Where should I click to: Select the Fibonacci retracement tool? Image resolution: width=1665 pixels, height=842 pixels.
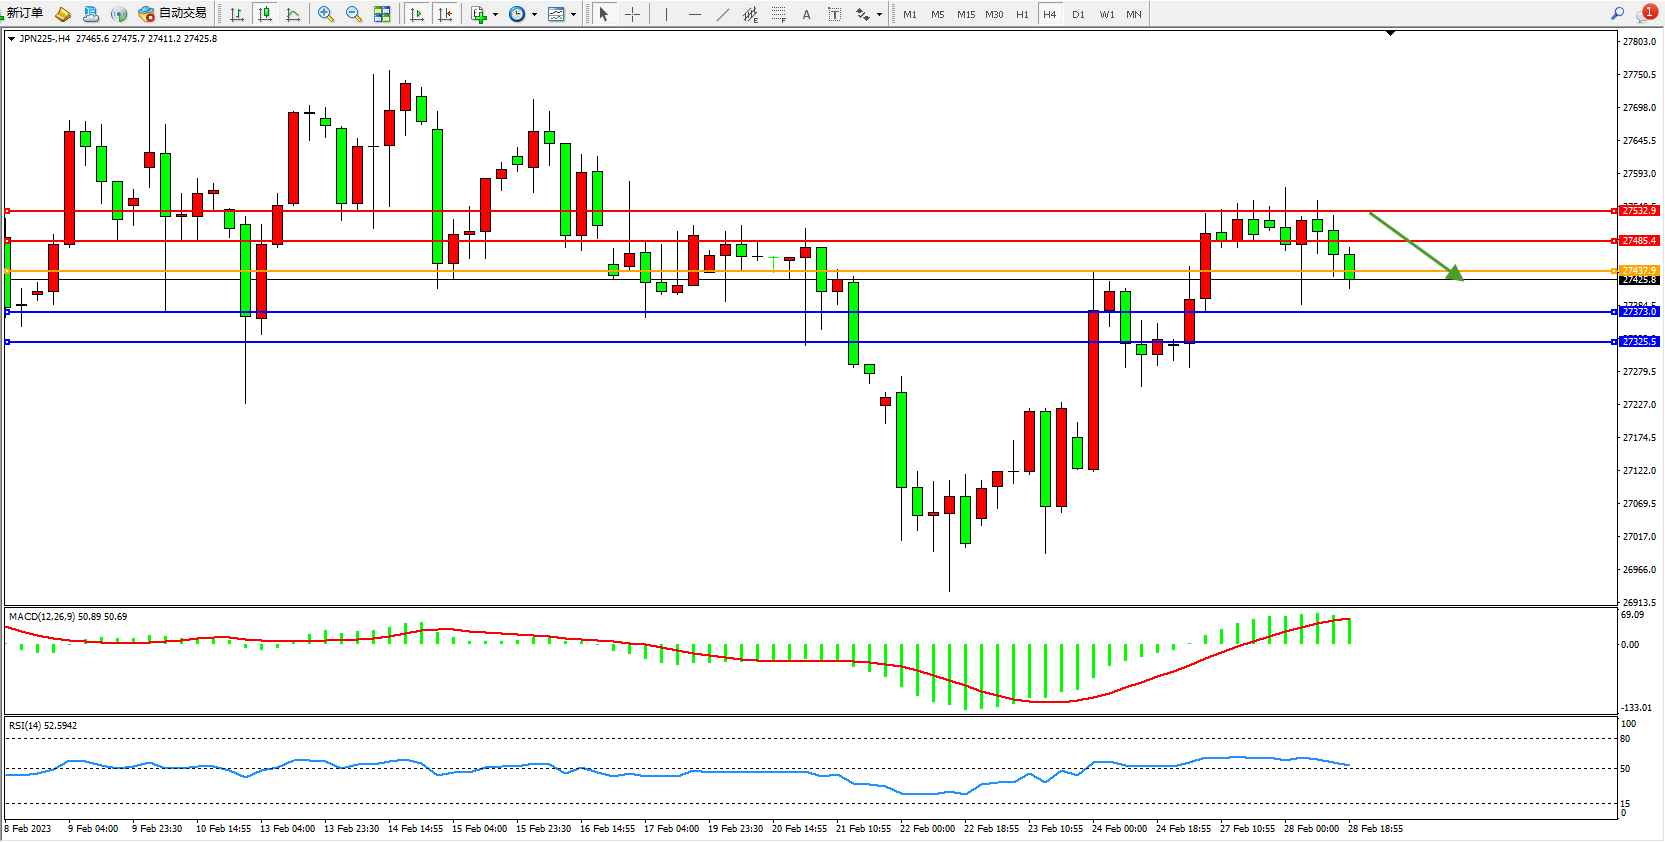coord(778,14)
